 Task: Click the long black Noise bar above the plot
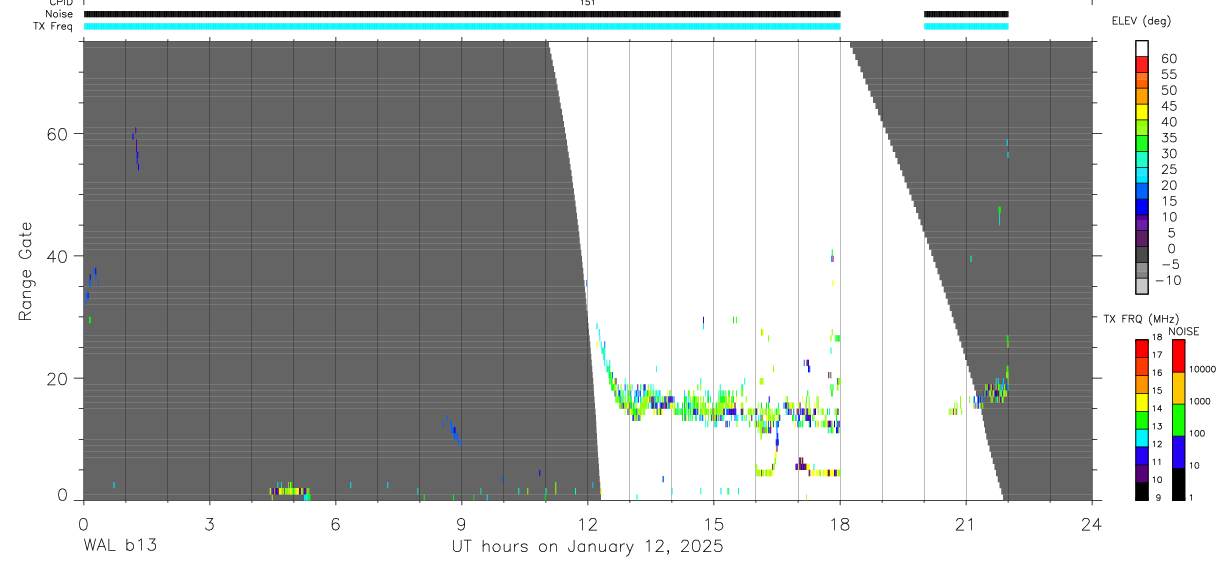coord(462,14)
